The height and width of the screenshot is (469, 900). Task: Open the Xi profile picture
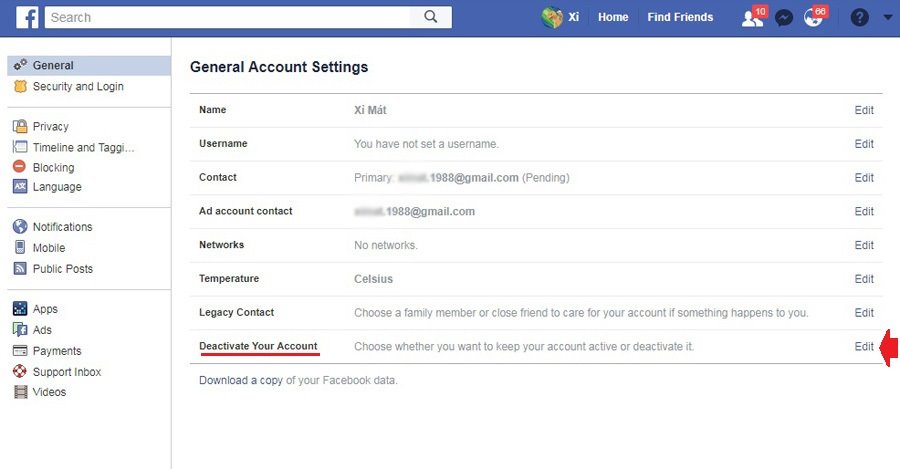552,17
